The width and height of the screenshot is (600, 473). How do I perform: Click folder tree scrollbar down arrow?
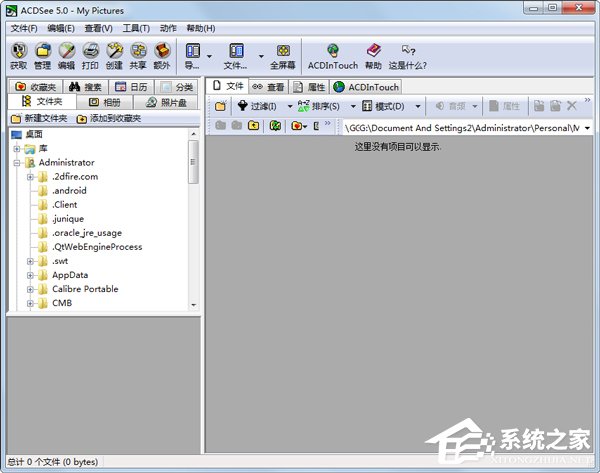click(x=193, y=305)
